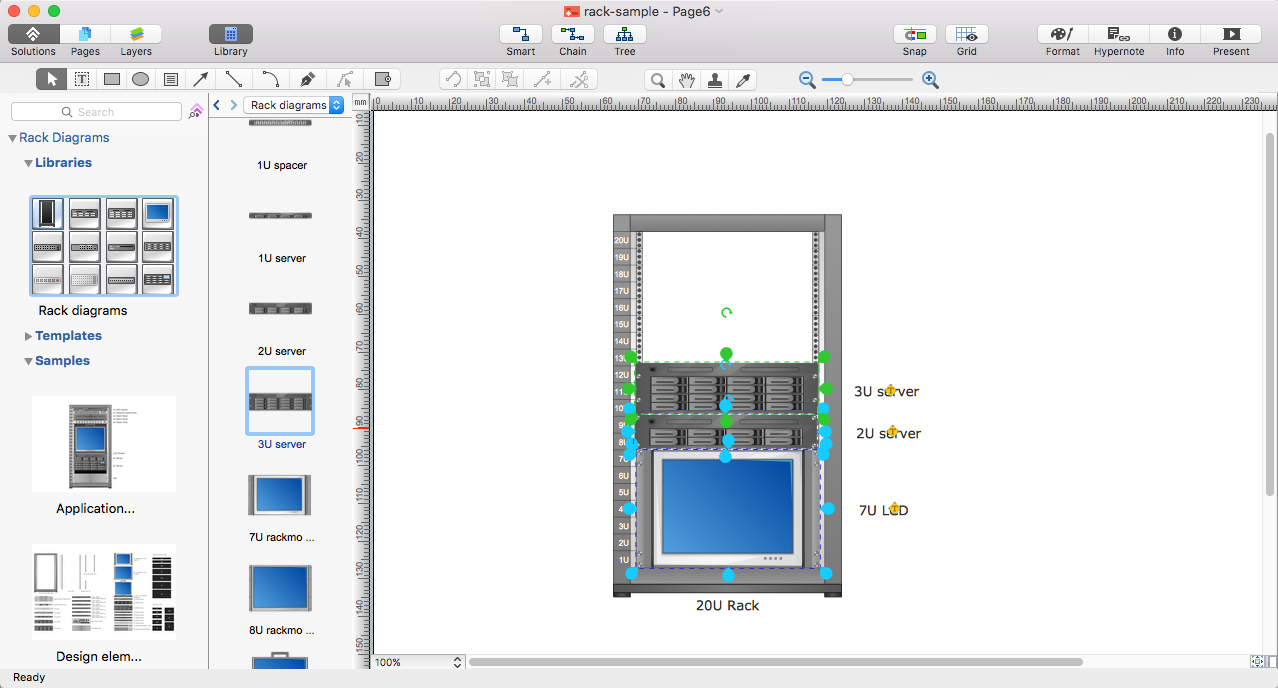Select the Eyedropper tool
1278x688 pixels.
tap(743, 78)
